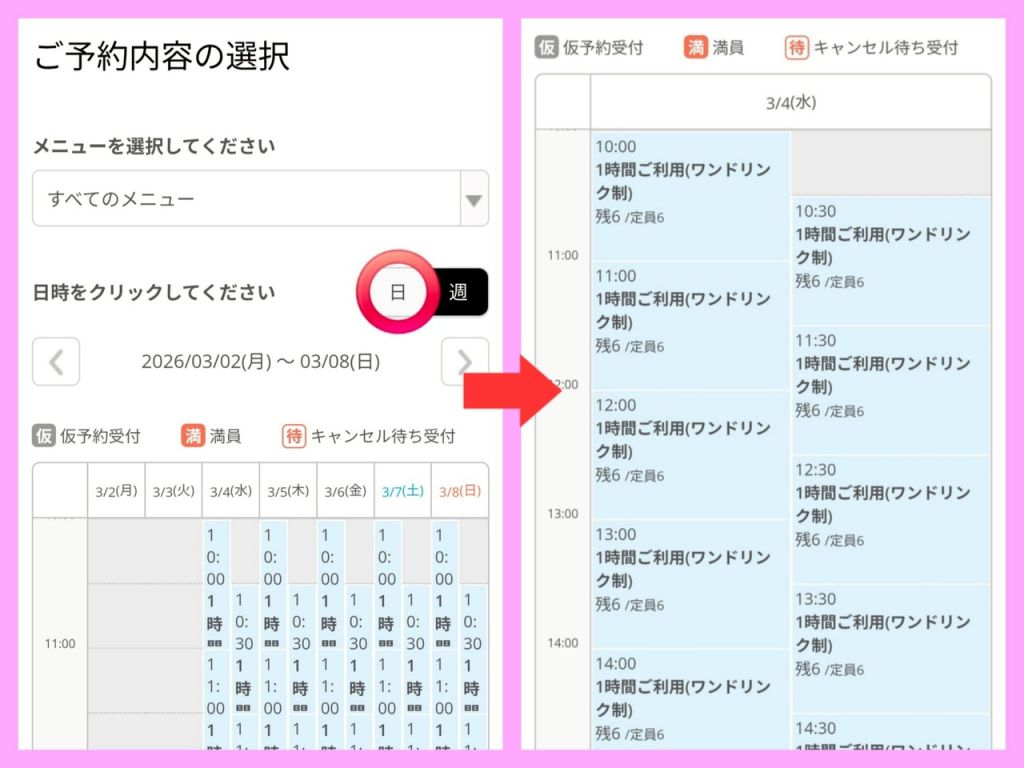Switch to week view with 週 toggle
This screenshot has height=768, width=1024.
tap(458, 292)
